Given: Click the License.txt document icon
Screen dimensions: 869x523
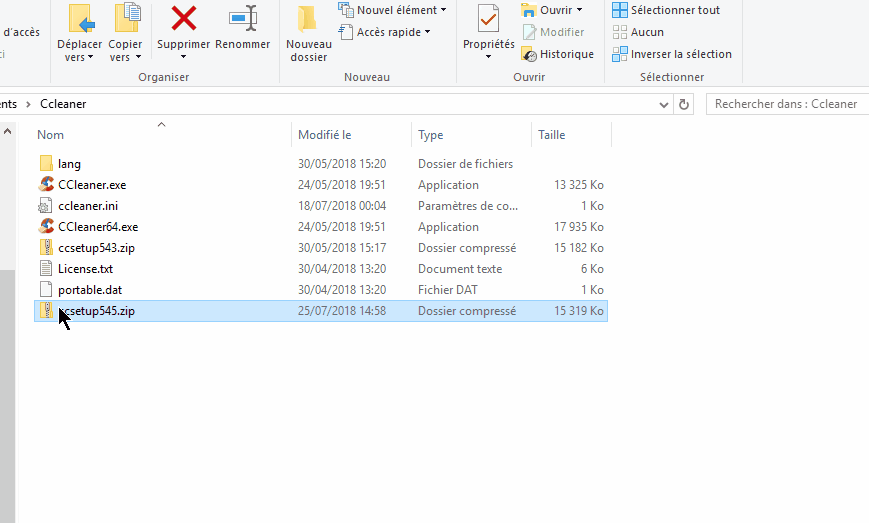Looking at the screenshot, I should pos(46,269).
